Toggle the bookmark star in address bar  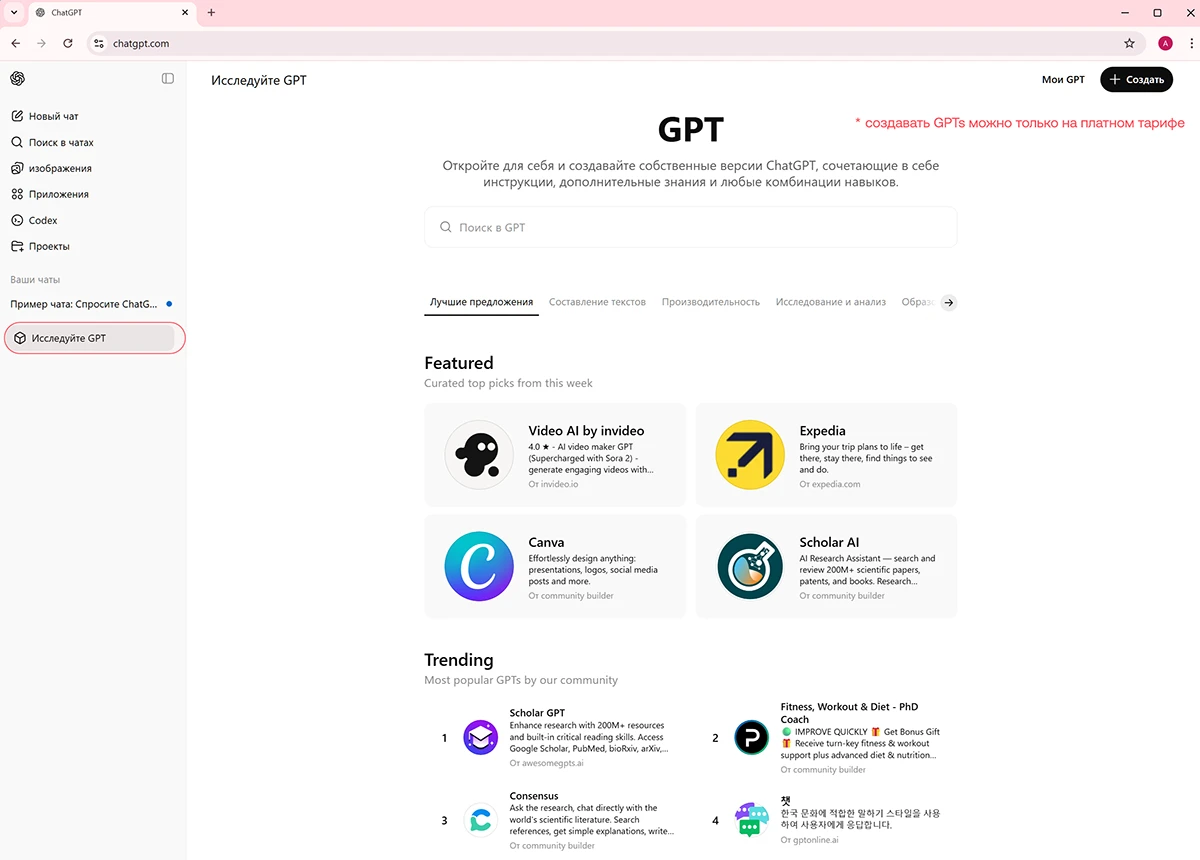click(x=1129, y=43)
